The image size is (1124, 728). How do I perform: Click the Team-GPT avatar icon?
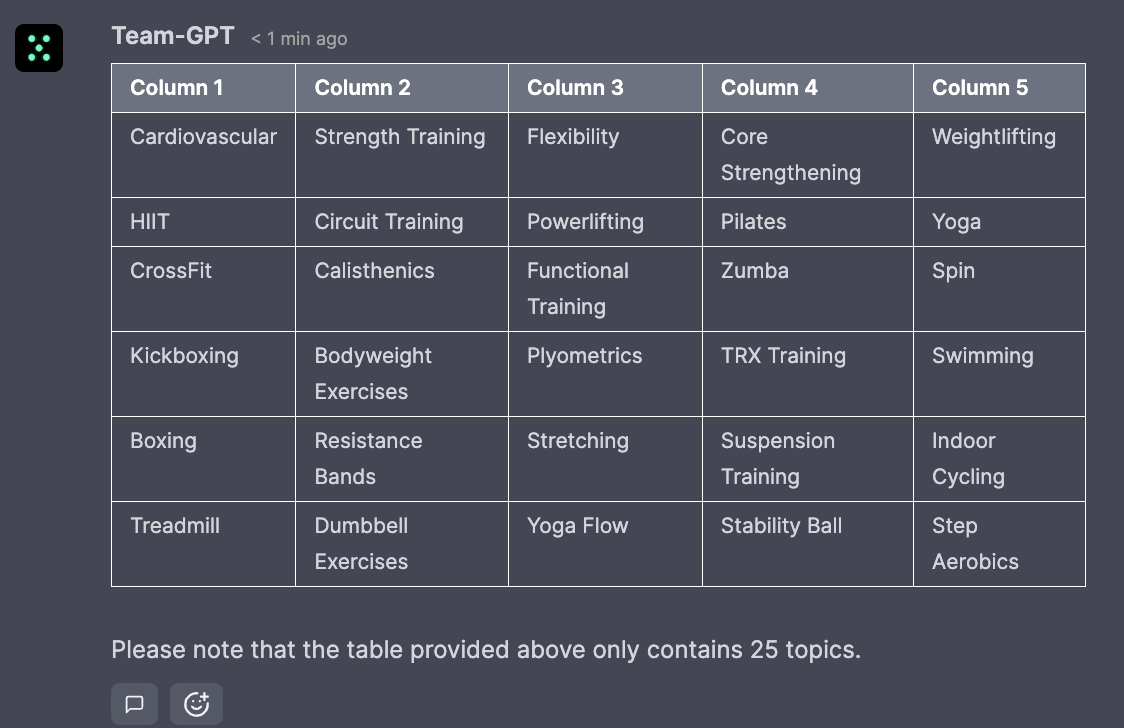pyautogui.click(x=39, y=48)
